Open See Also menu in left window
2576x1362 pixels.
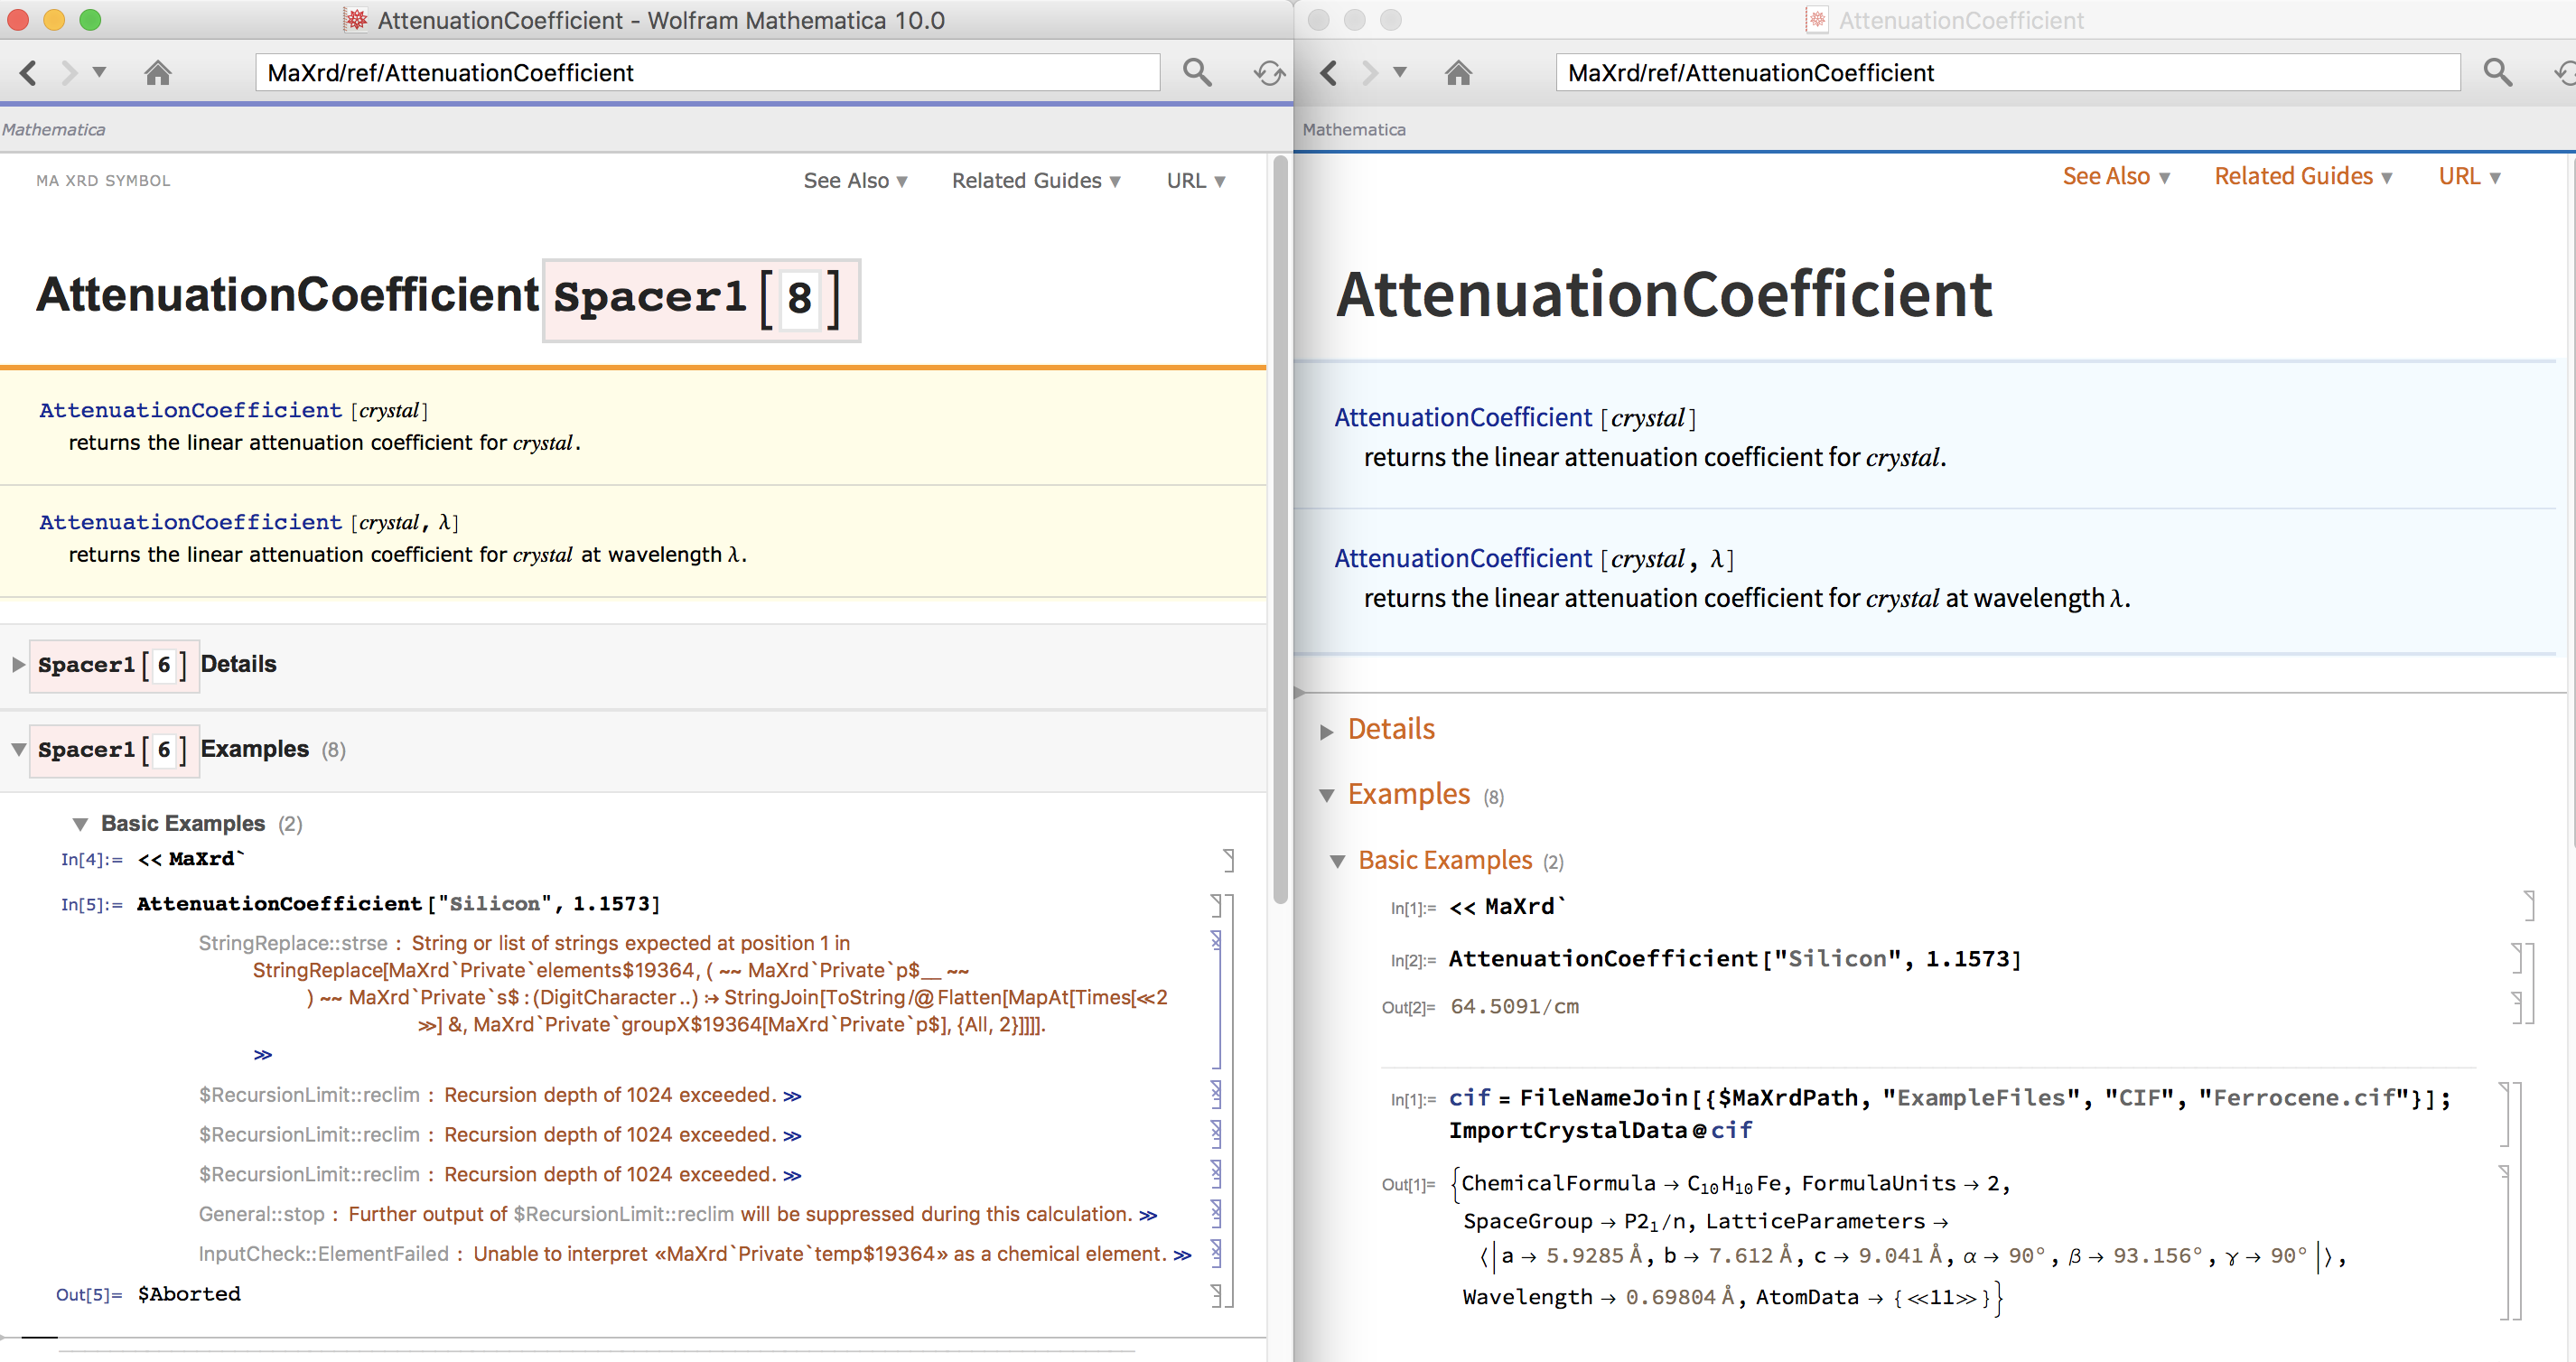click(856, 181)
